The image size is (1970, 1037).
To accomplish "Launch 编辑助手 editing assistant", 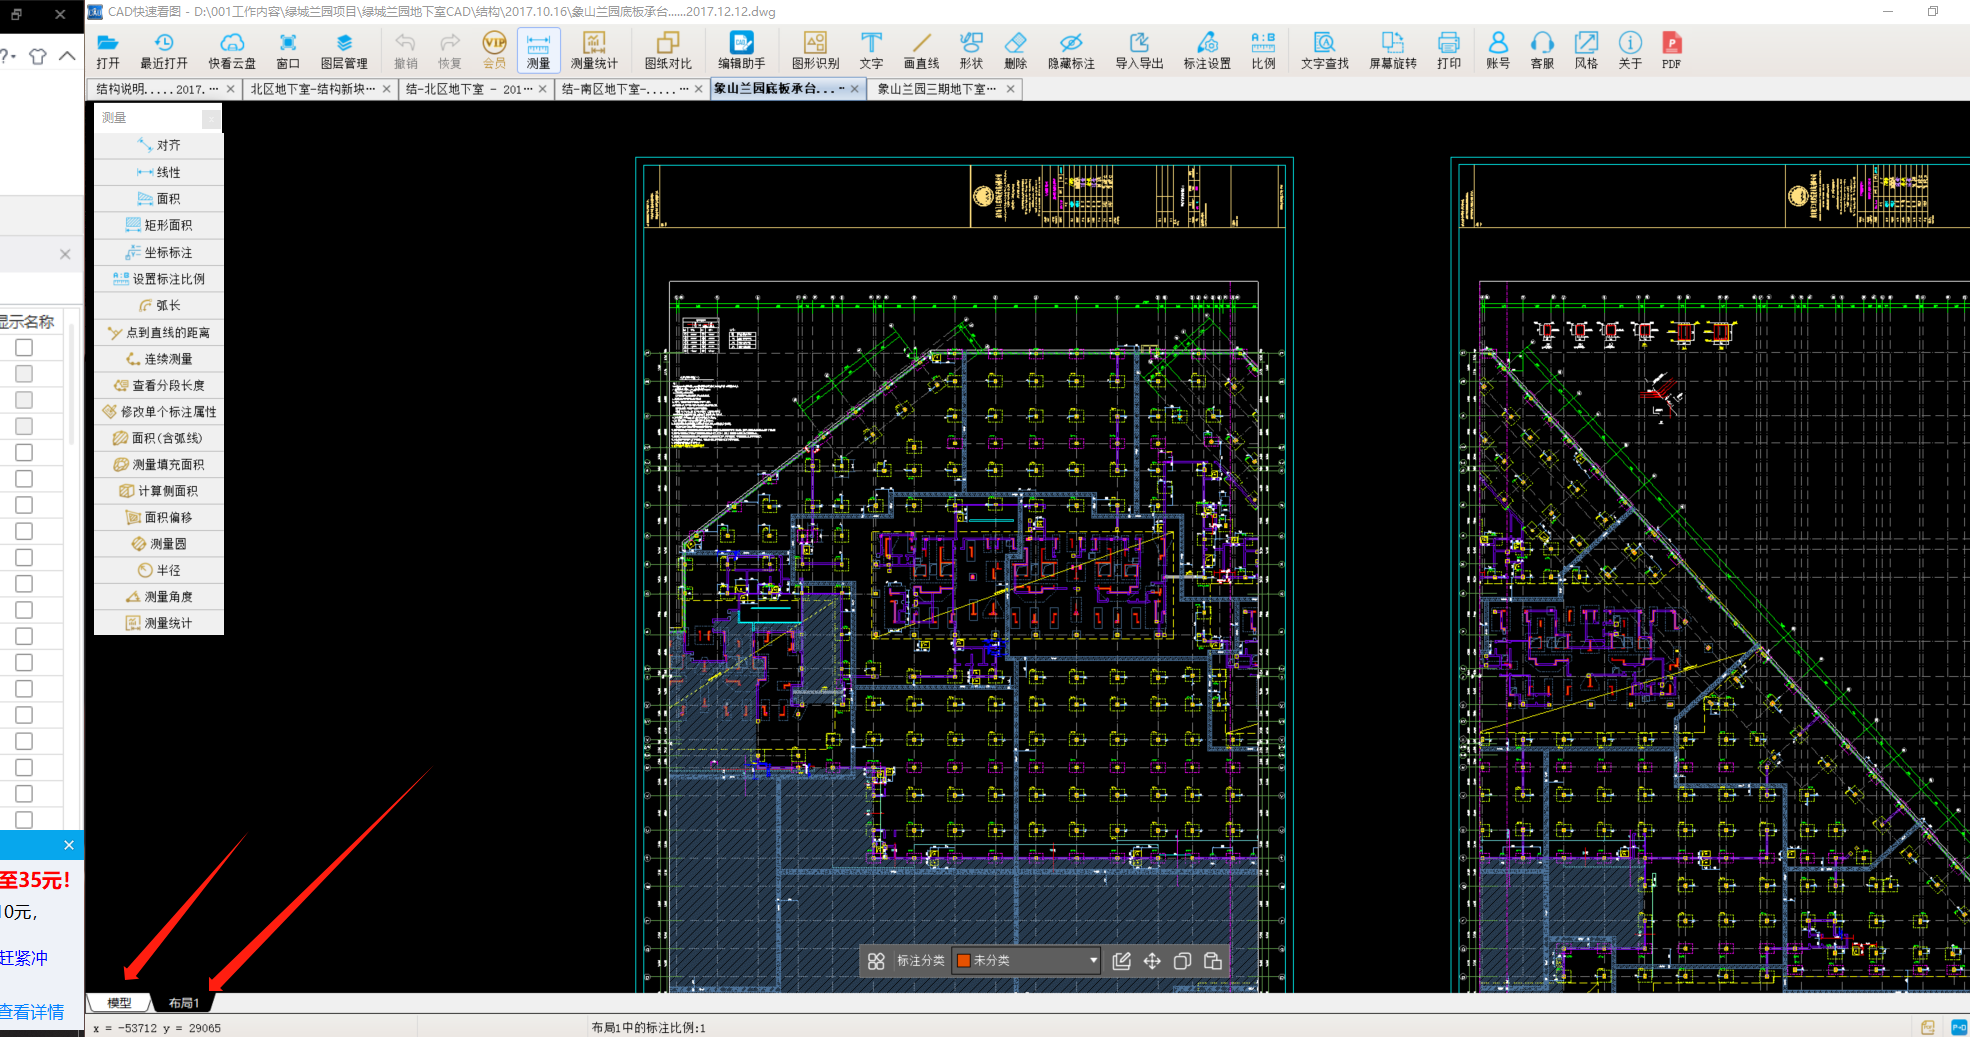I will (x=742, y=50).
